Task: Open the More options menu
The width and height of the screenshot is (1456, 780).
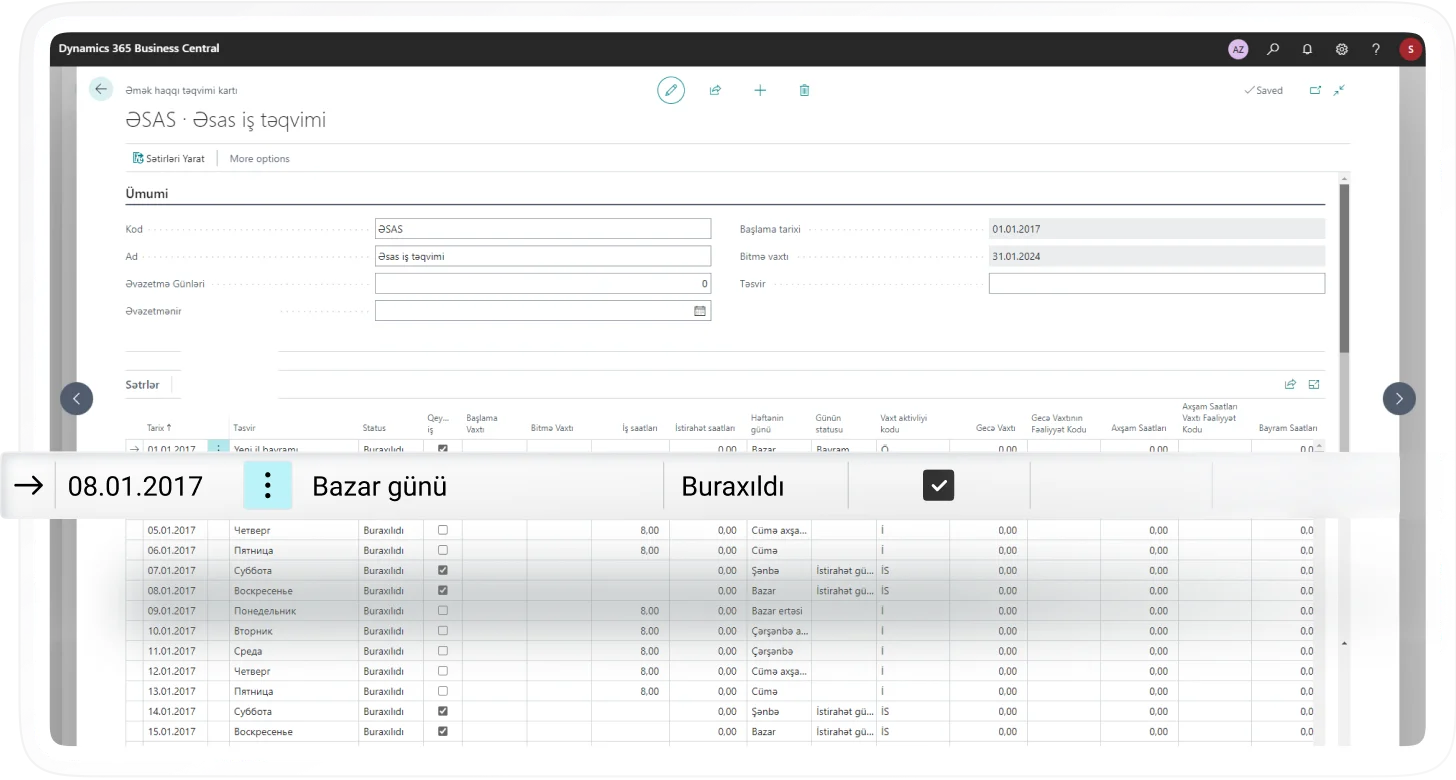Action: (259, 158)
